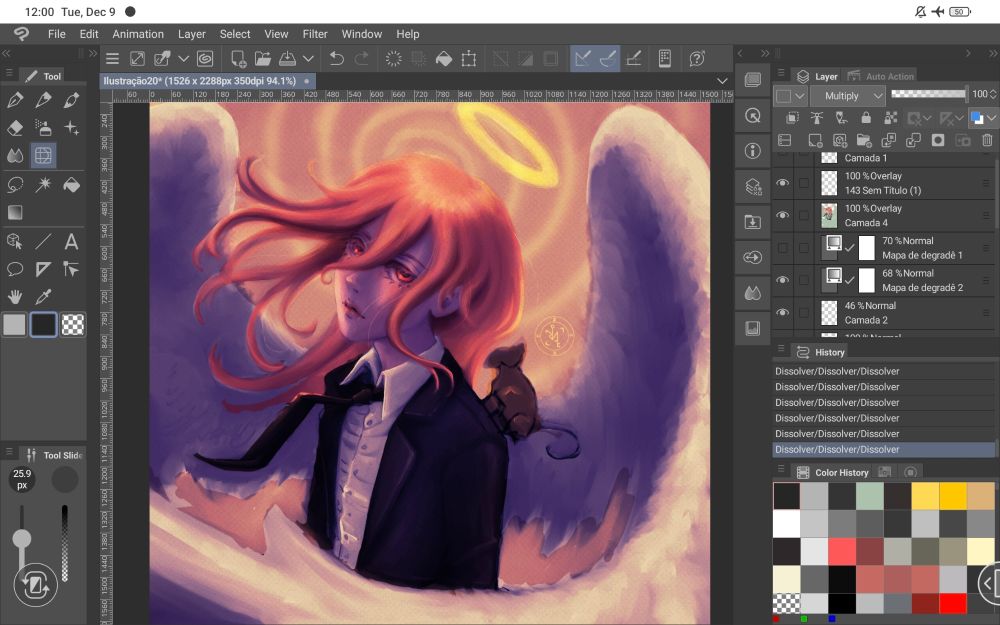Screen dimensions: 1000x625
Task: Expand the save options dropdown arrow
Action: click(x=309, y=59)
